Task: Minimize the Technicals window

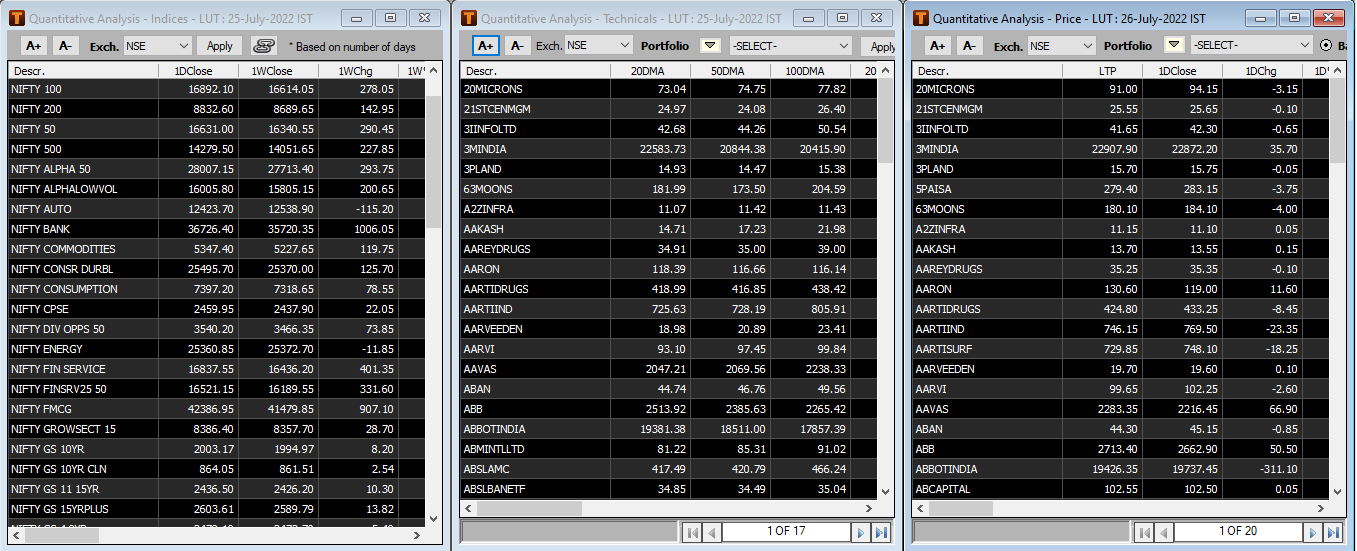Action: [x=809, y=18]
